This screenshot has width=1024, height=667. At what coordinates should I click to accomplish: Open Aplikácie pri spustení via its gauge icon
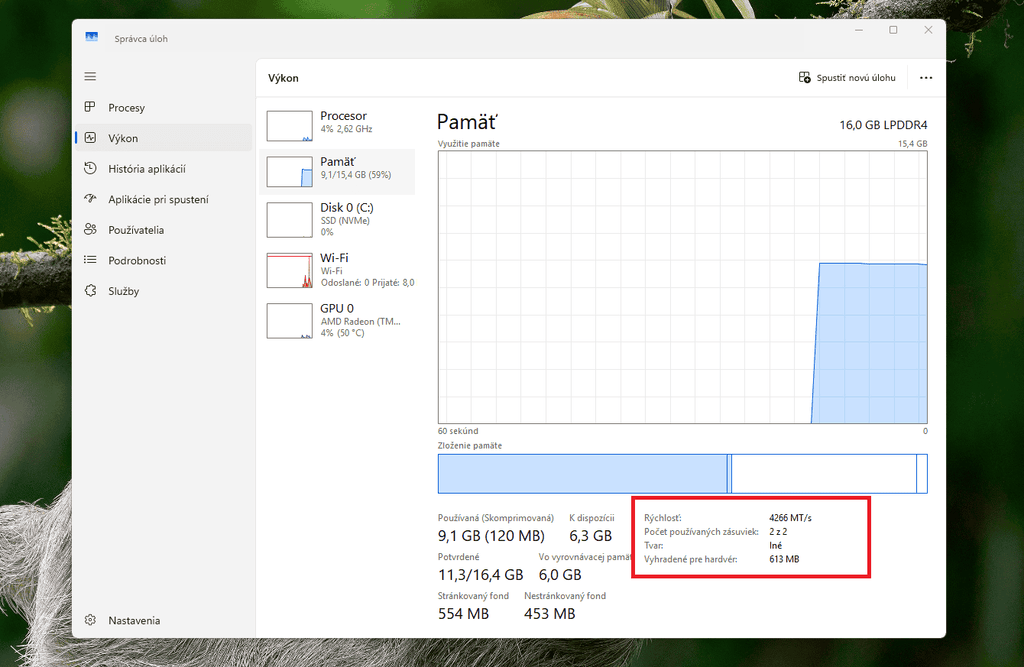90,199
